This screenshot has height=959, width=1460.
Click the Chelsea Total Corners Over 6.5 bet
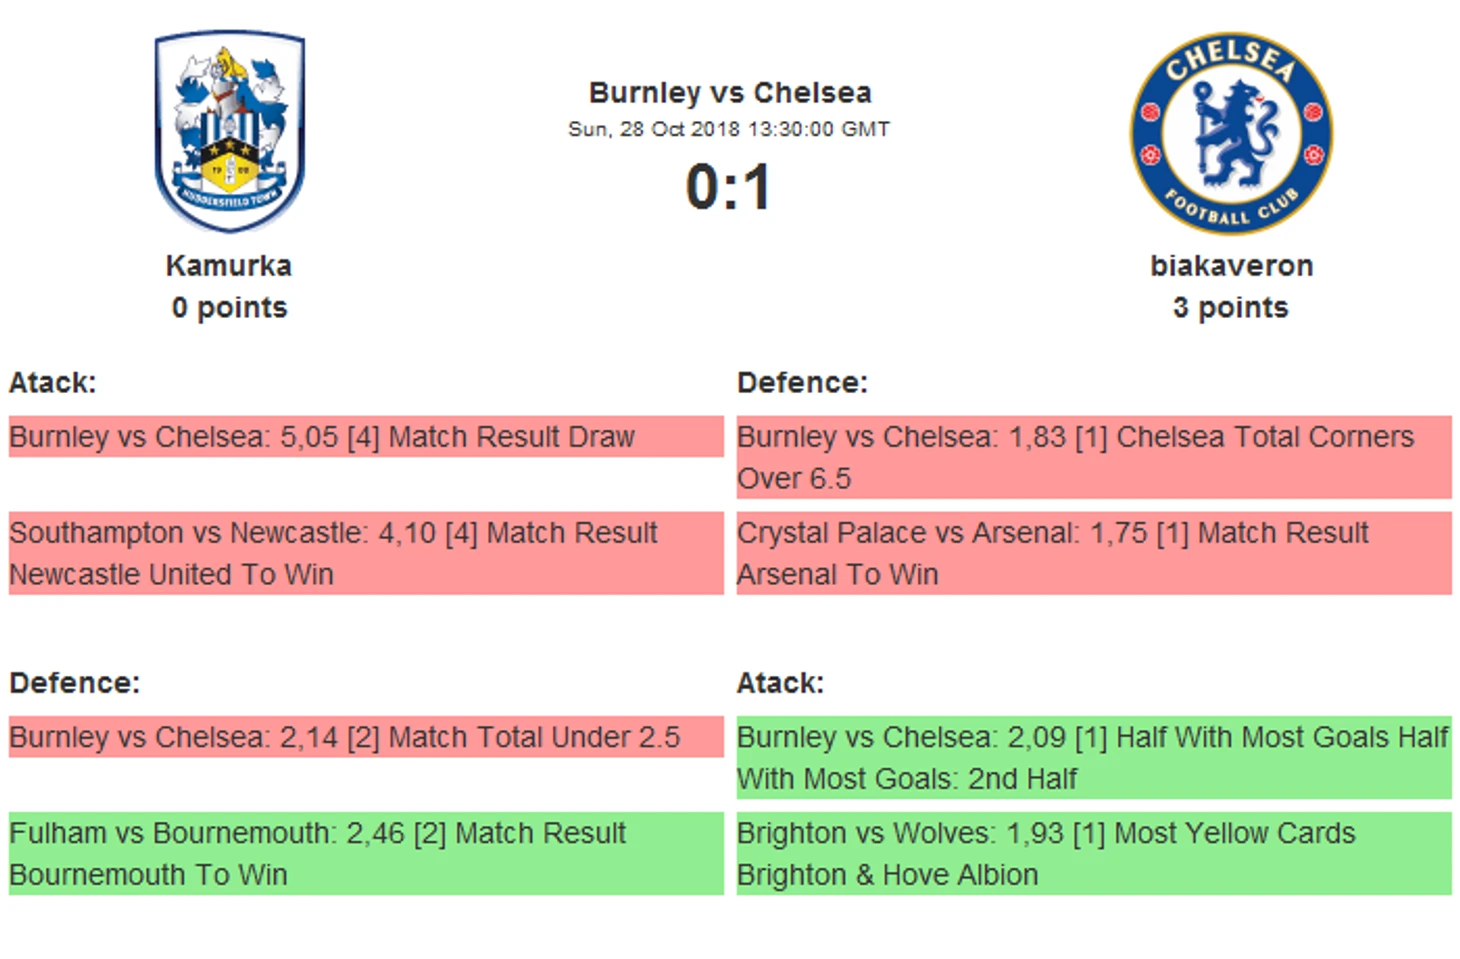tap(1093, 457)
